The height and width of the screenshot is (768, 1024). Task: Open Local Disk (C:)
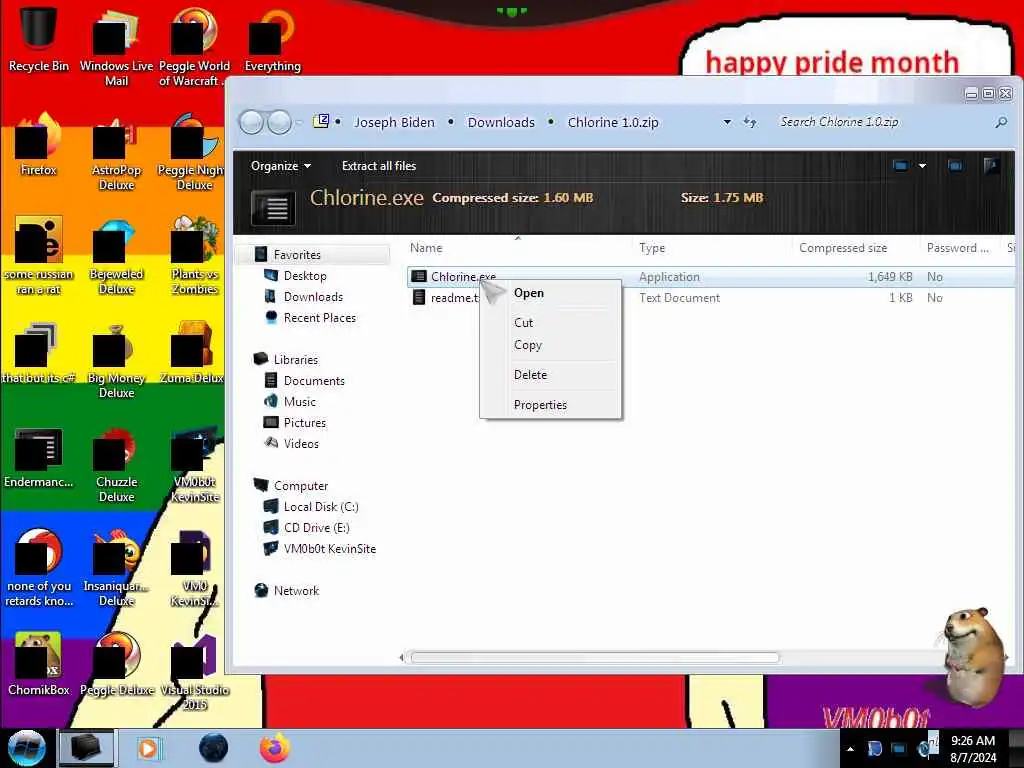pyautogui.click(x=321, y=507)
